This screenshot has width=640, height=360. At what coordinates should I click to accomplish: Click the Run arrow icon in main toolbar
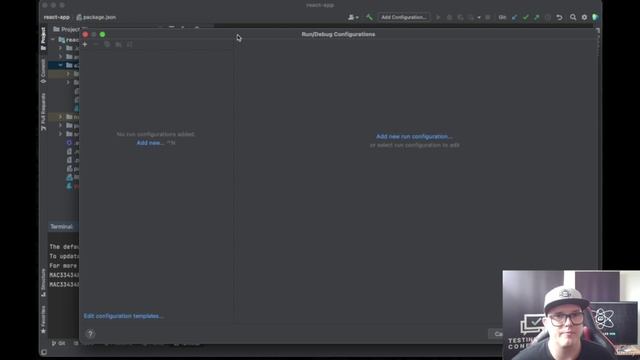pos(438,17)
